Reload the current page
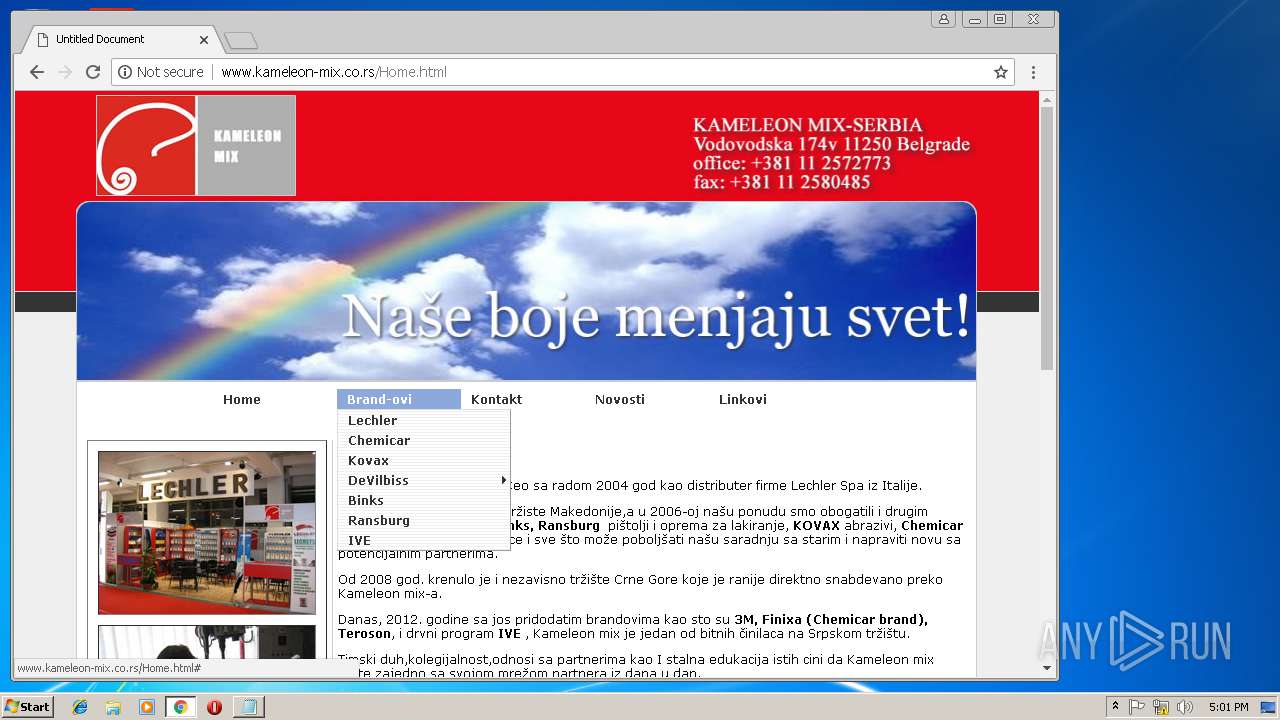Image resolution: width=1280 pixels, height=720 pixels. pyautogui.click(x=93, y=72)
